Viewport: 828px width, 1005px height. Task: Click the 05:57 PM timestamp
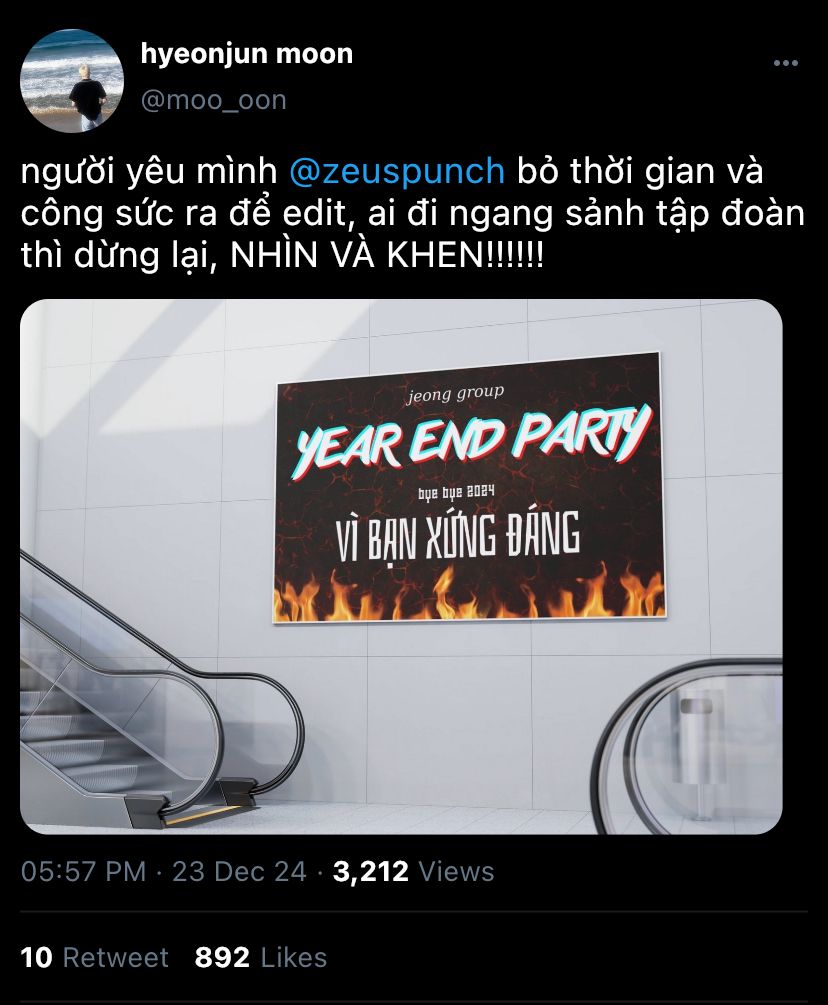(83, 872)
